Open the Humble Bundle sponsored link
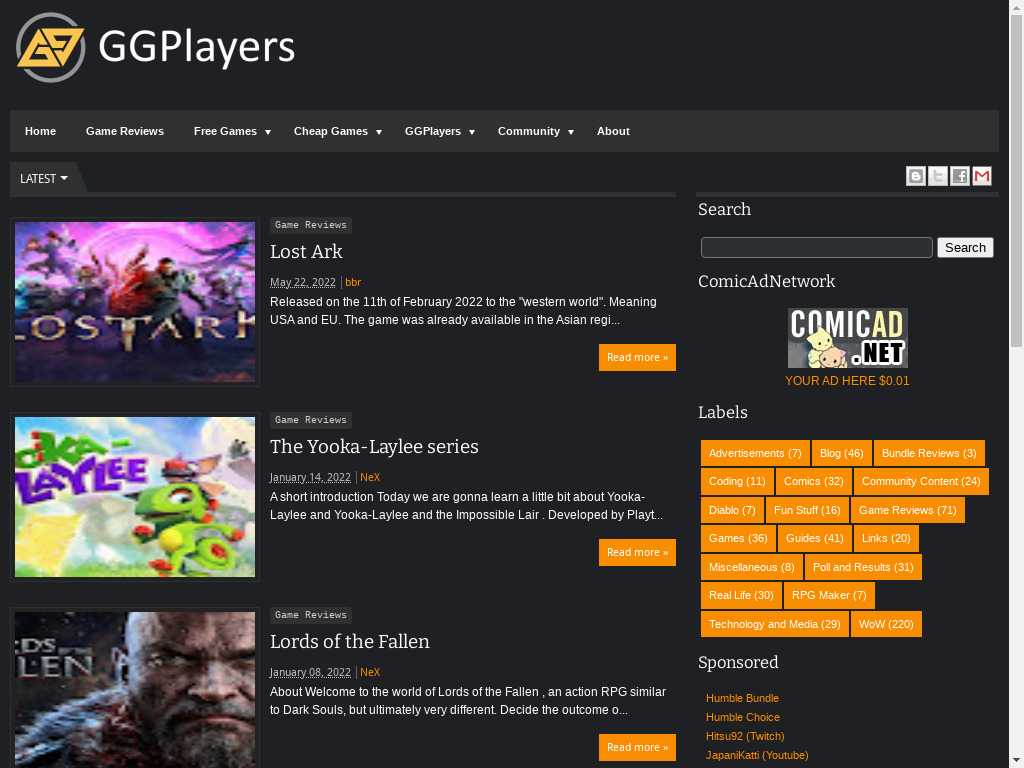 [x=742, y=698]
